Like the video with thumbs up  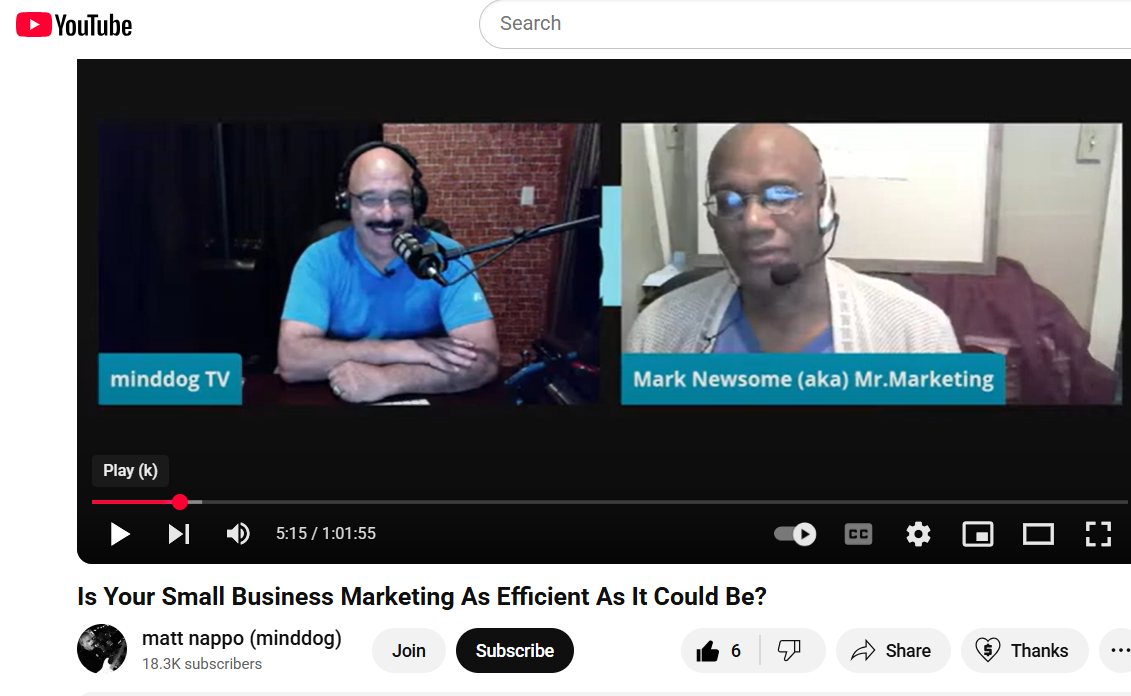(x=720, y=651)
